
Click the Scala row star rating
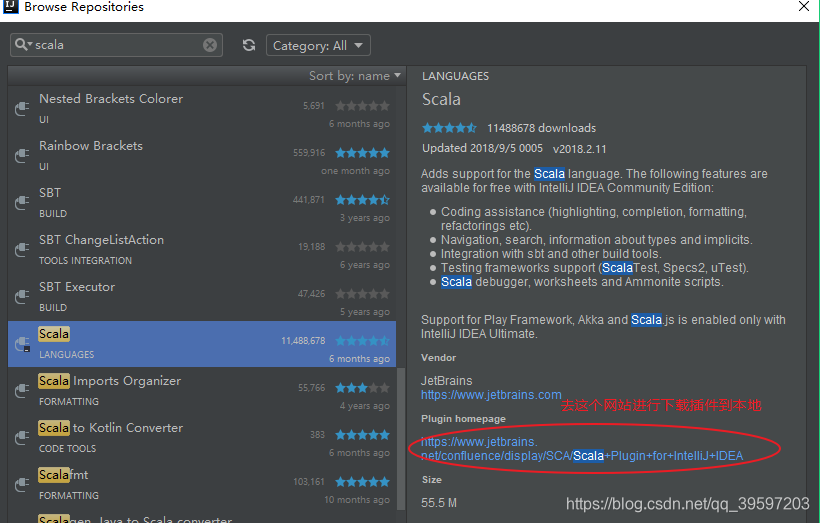click(362, 341)
